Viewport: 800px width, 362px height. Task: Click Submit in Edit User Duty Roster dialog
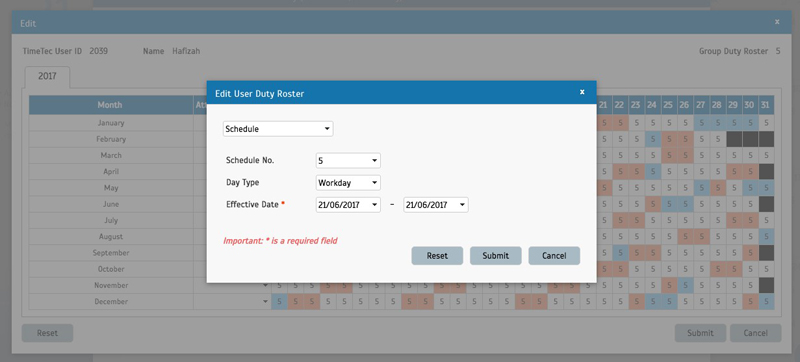(495, 256)
